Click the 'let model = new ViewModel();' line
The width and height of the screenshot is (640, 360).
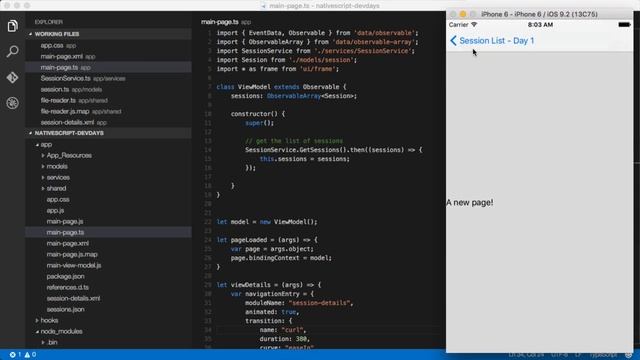point(267,222)
